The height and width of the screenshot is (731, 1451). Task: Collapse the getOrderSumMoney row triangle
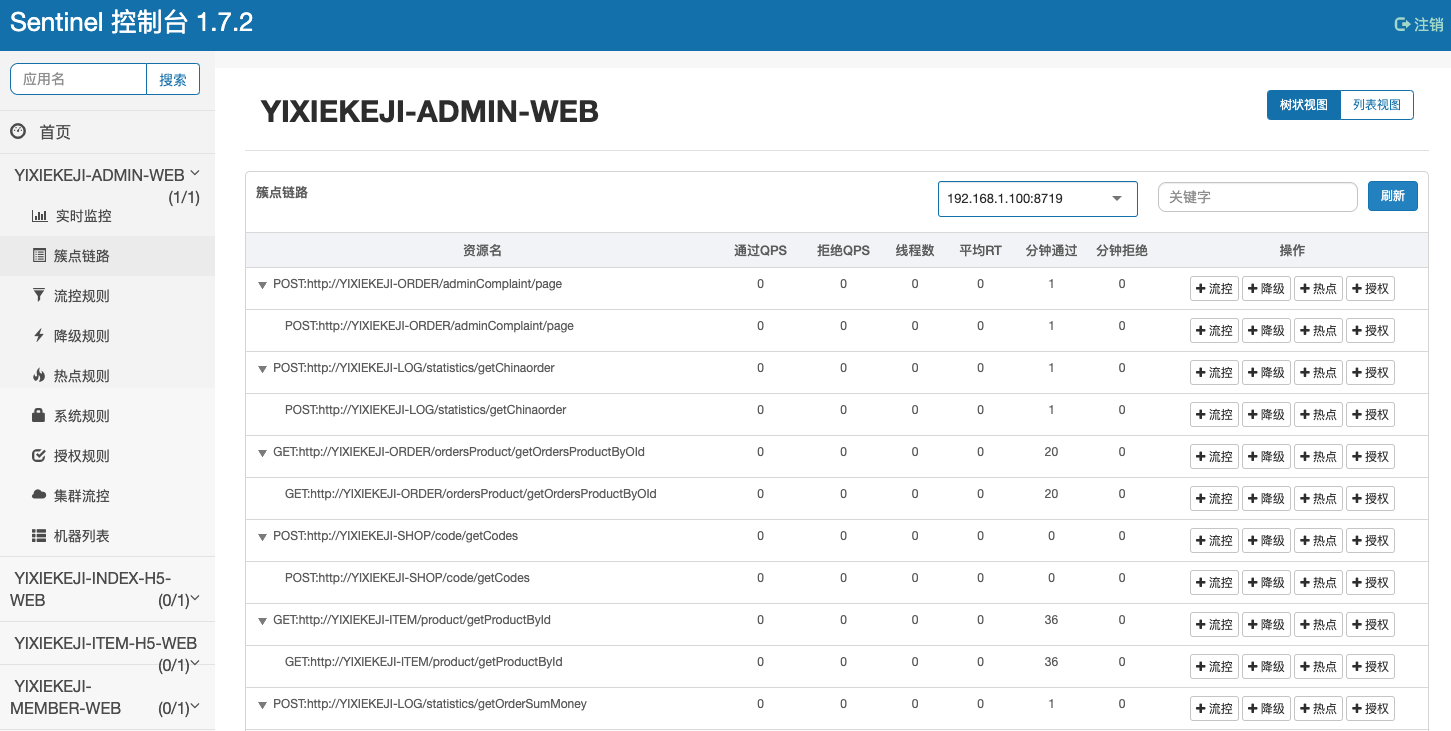pyautogui.click(x=262, y=705)
